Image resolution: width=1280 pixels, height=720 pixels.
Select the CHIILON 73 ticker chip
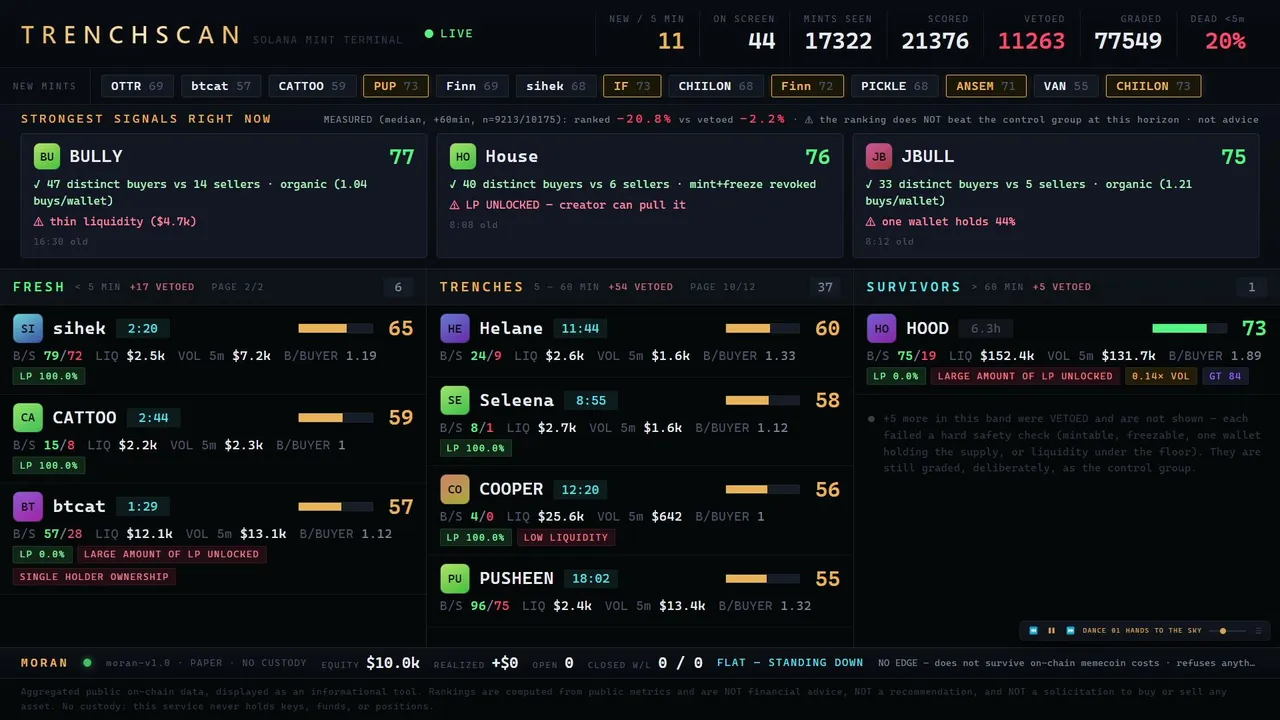coord(1153,86)
